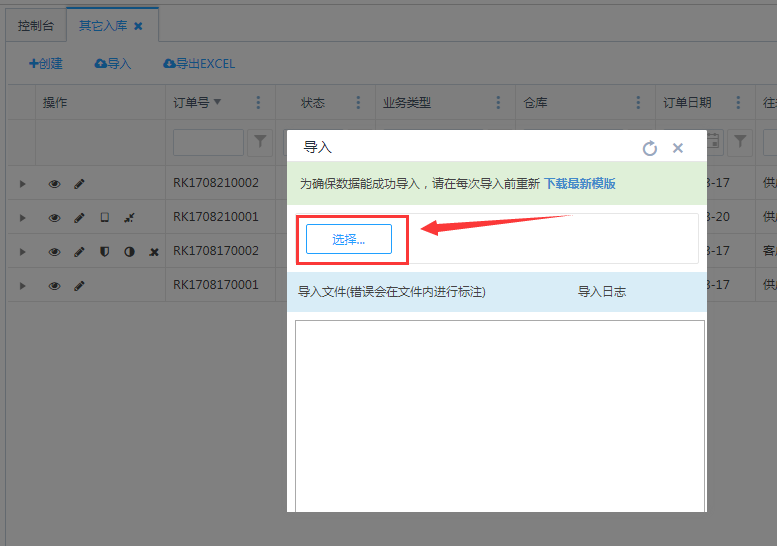Open the 下载最新模版 download link
The height and width of the screenshot is (546, 777).
(579, 184)
